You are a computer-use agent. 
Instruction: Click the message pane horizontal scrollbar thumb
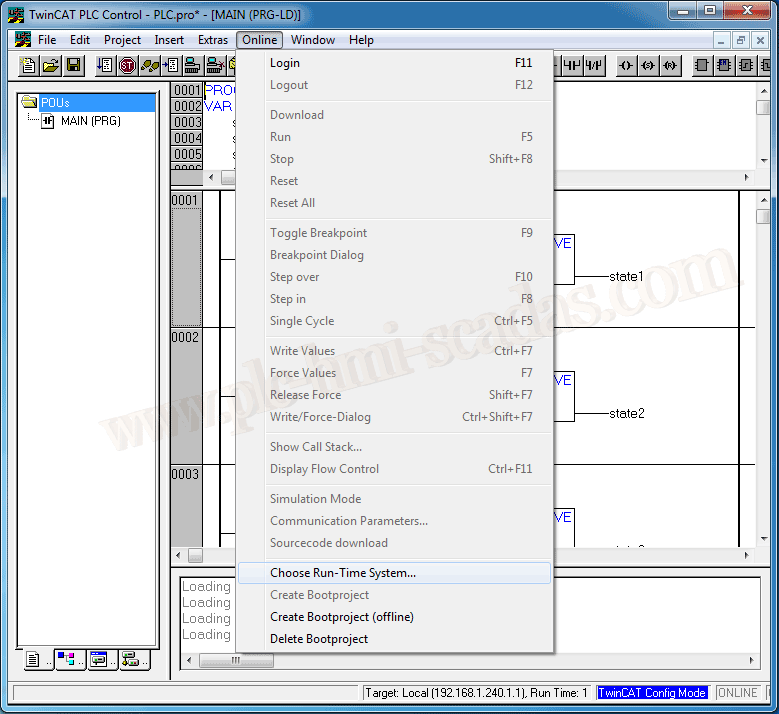[x=236, y=661]
